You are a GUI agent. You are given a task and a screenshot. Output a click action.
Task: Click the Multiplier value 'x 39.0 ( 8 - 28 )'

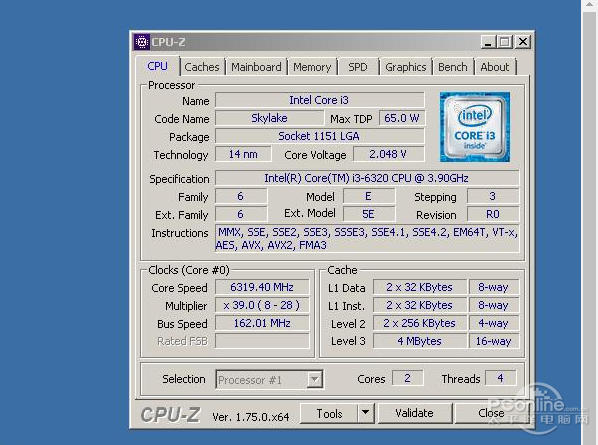tap(262, 305)
